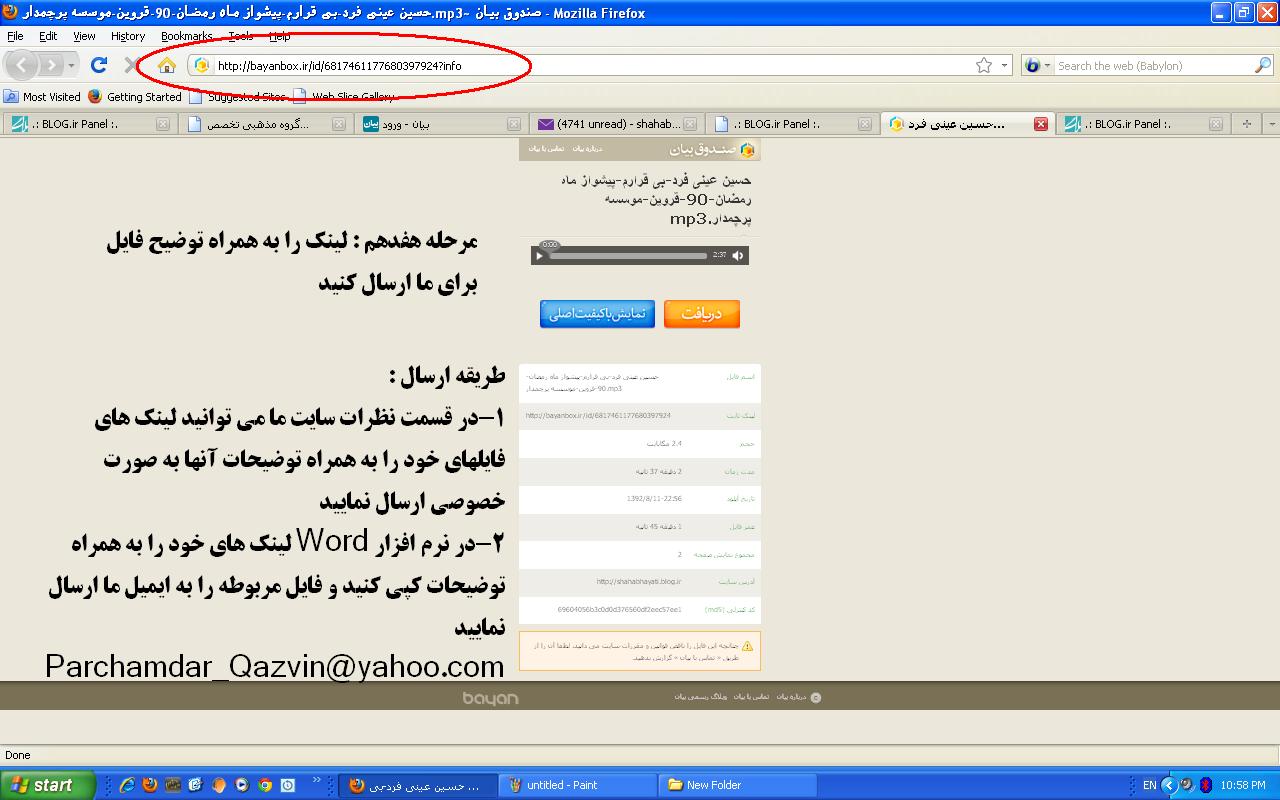Open the Getting Started bookmark
The height and width of the screenshot is (800, 1280).
(135, 97)
